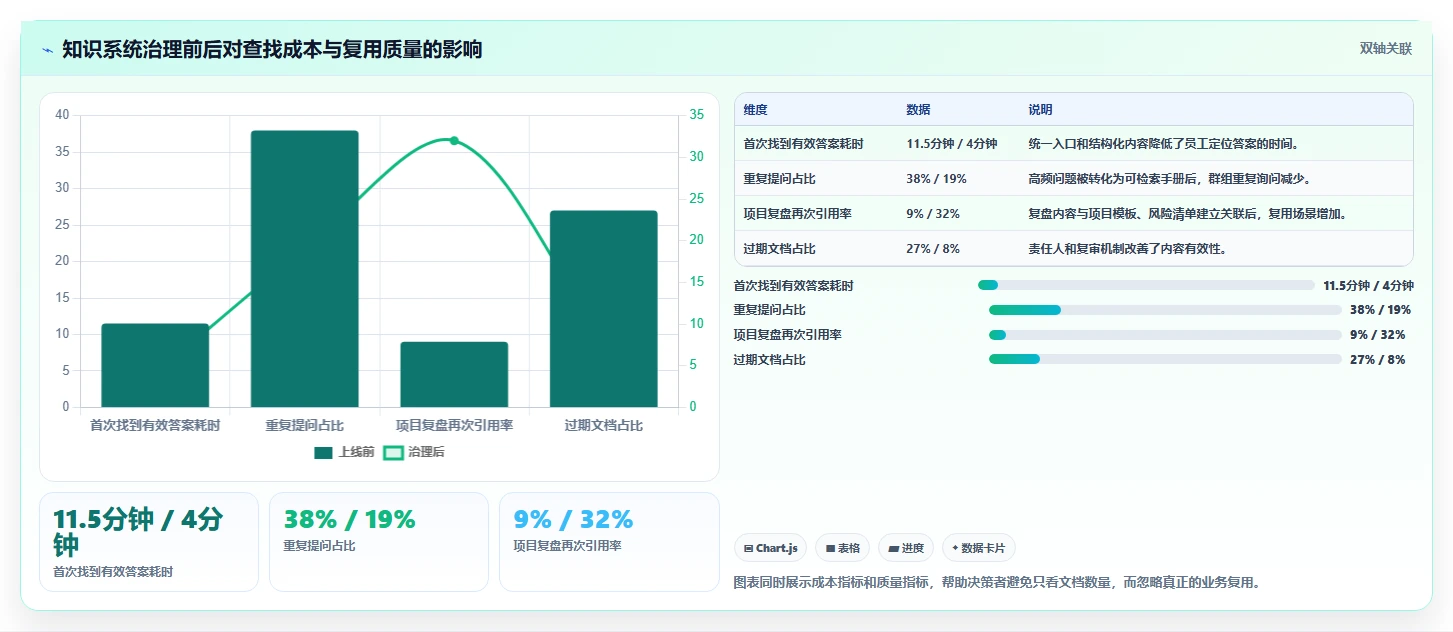The width and height of the screenshot is (1453, 632).
Task: Click the 项目复盘再次引用率 bar in the chart
Action: pyautogui.click(x=454, y=374)
